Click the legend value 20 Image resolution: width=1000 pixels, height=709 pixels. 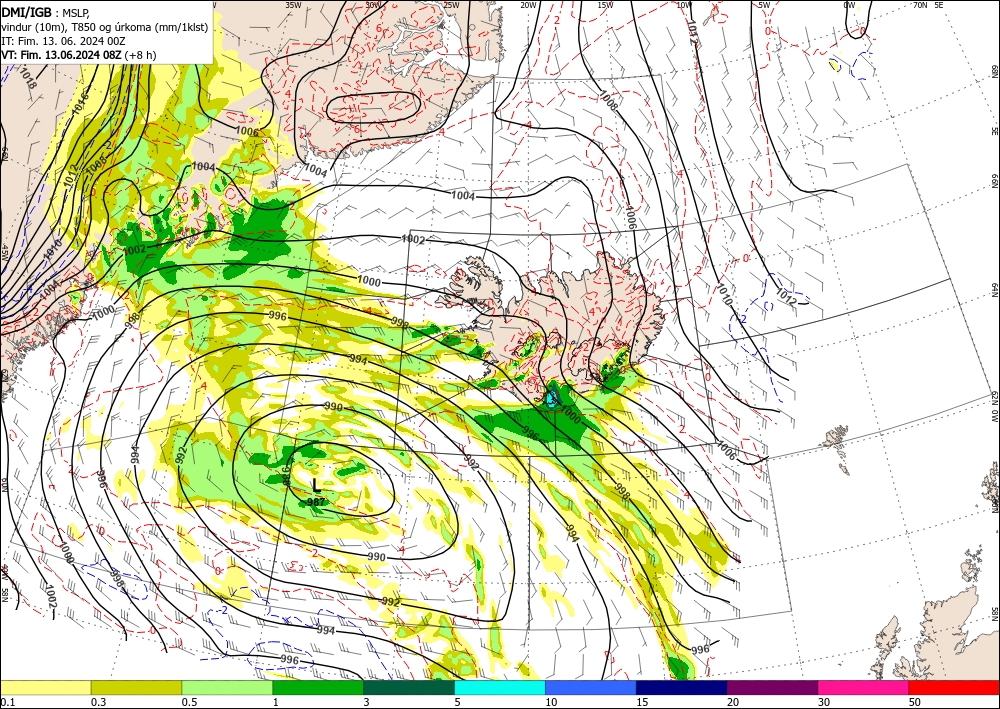tap(733, 702)
